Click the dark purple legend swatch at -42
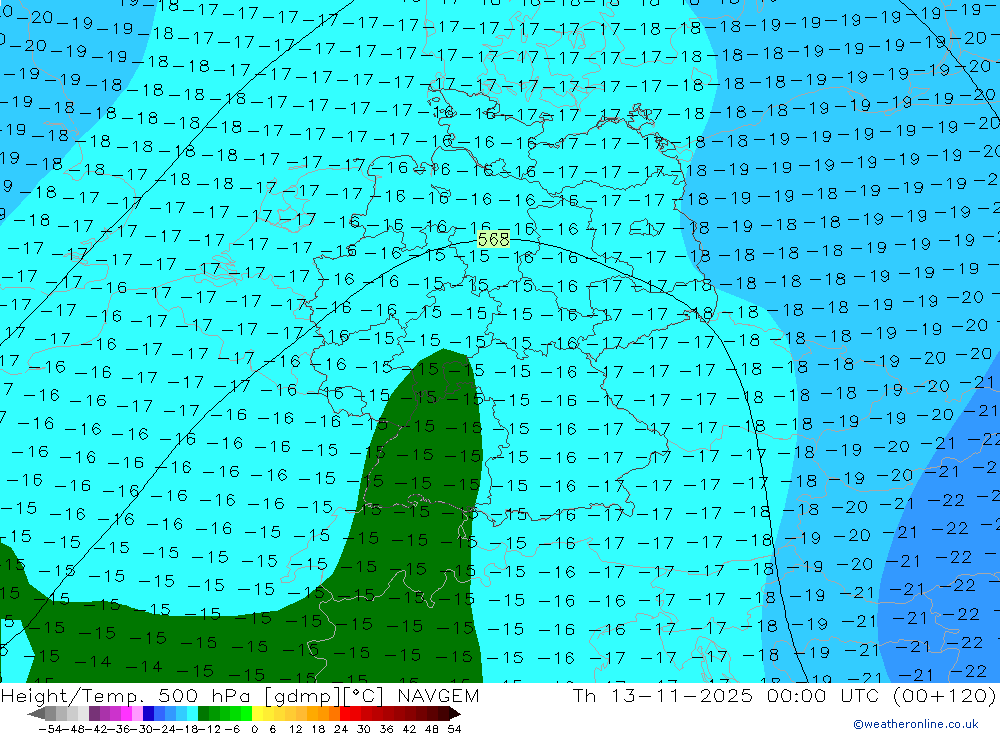The width and height of the screenshot is (1000, 733). point(94,713)
